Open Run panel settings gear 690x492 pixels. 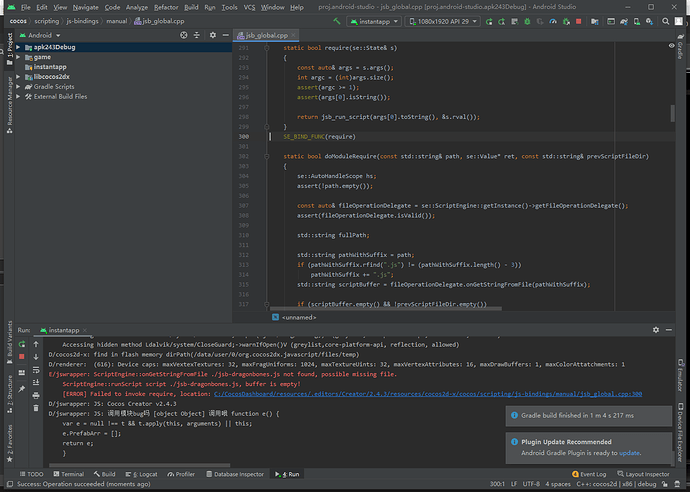tap(655, 329)
